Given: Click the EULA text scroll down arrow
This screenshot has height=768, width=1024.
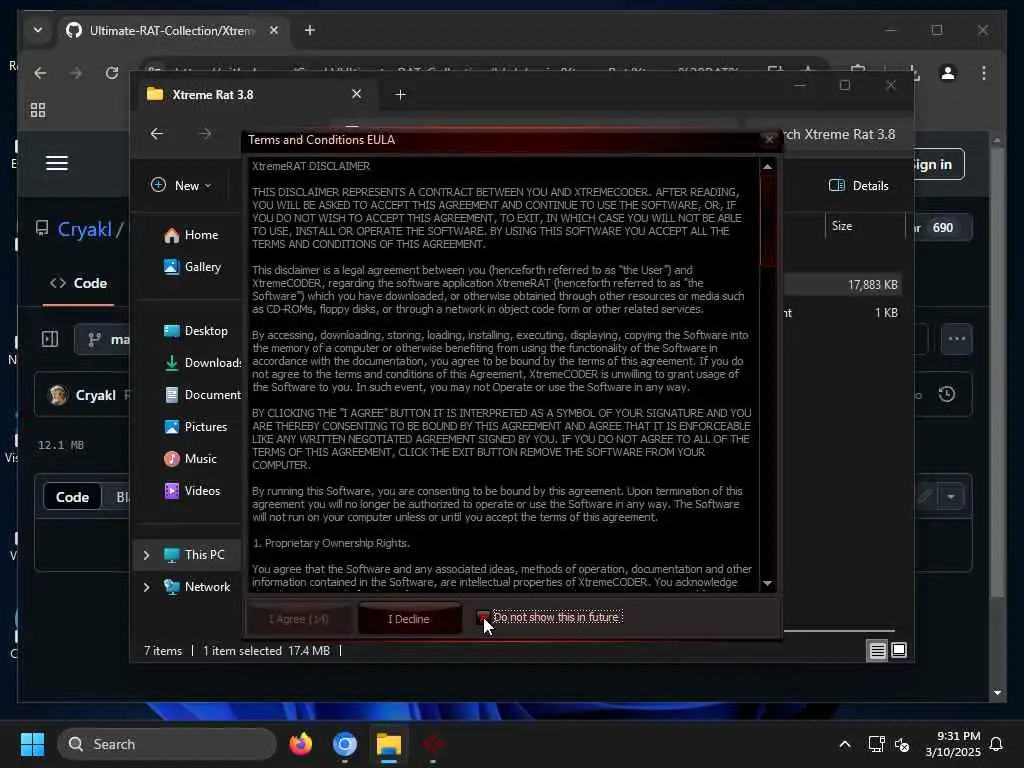Looking at the screenshot, I should (768, 583).
